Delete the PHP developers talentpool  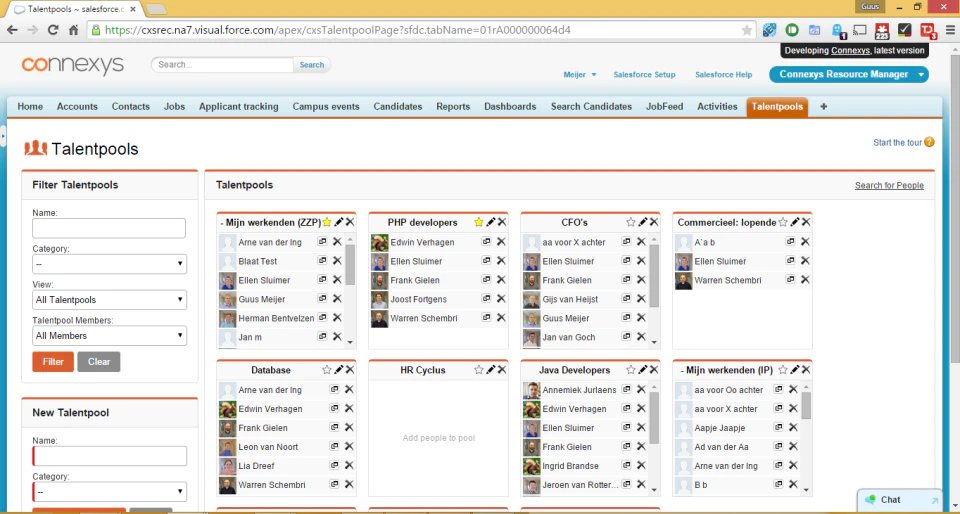(501, 222)
